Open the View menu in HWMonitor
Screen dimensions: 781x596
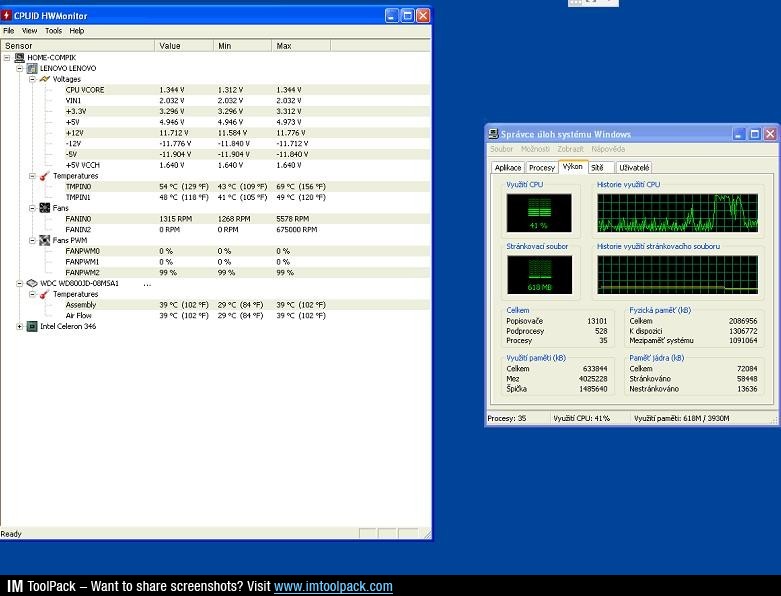point(30,31)
